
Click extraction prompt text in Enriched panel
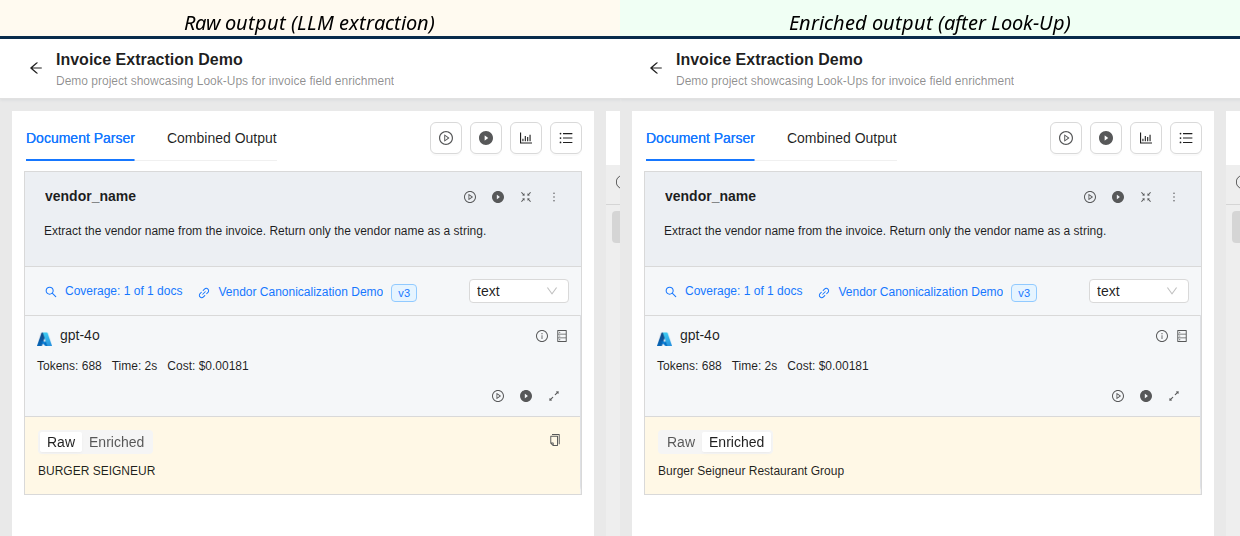885,231
